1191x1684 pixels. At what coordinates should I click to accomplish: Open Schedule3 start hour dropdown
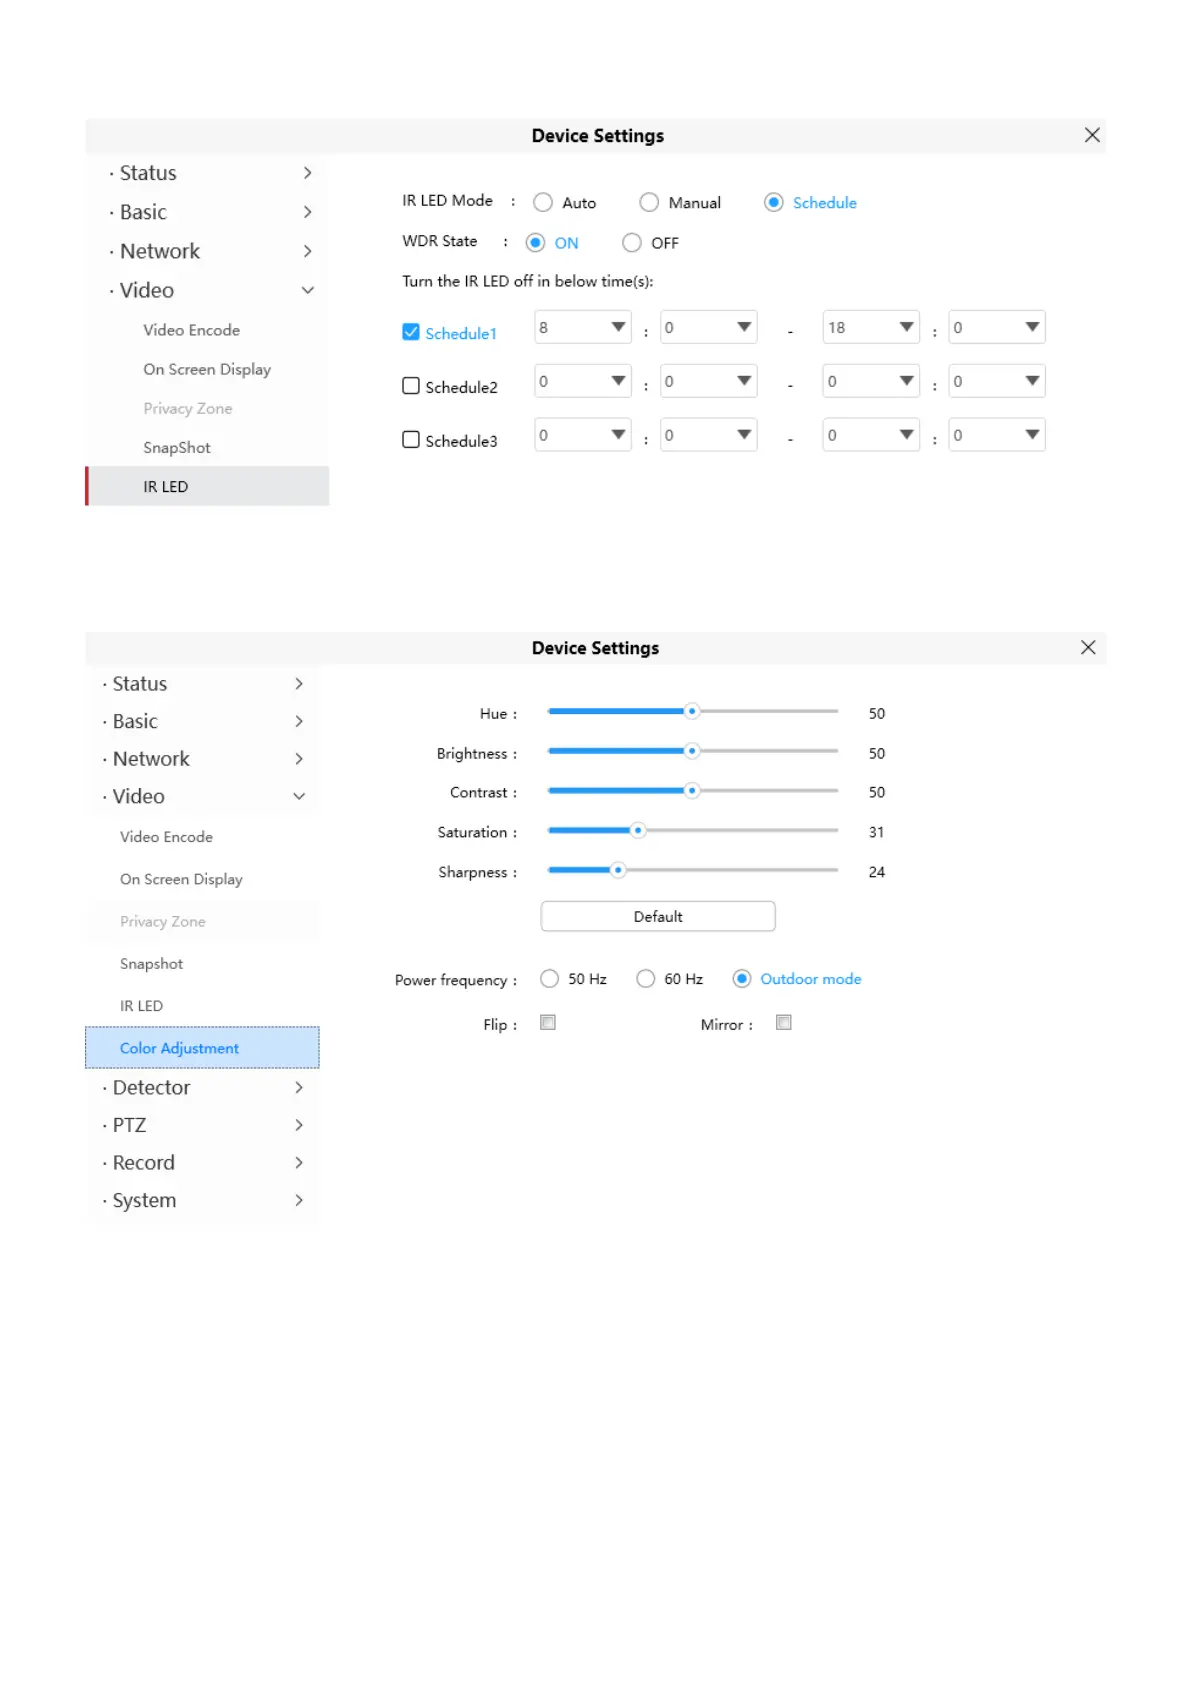pyautogui.click(x=582, y=435)
